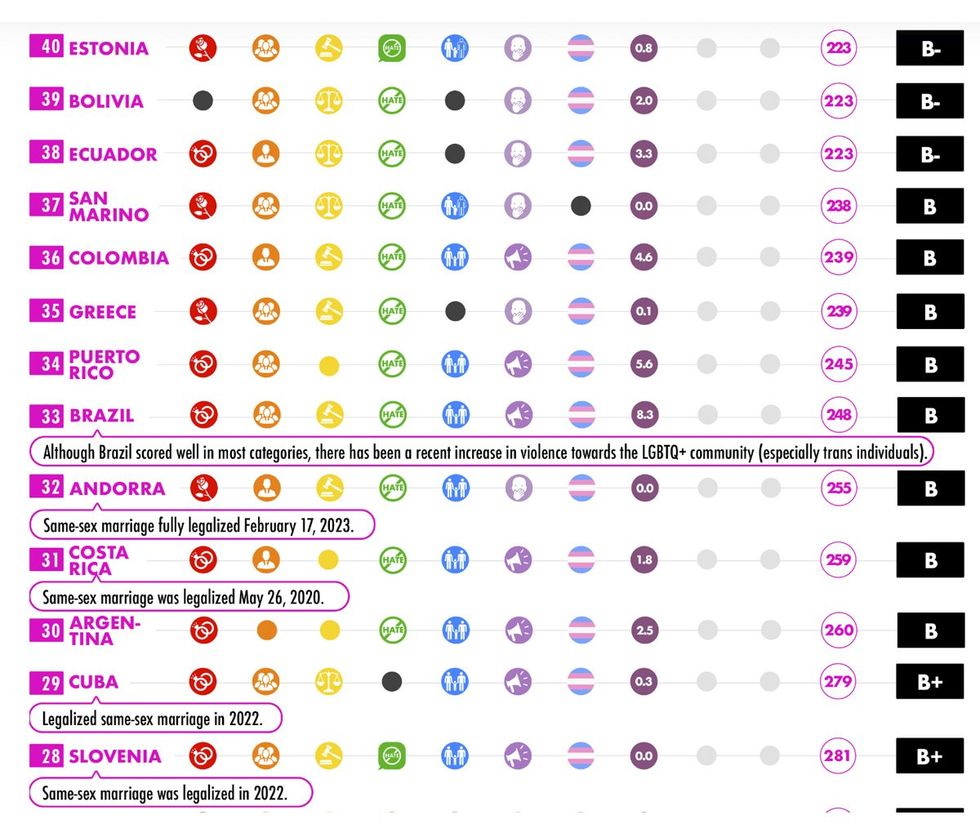Viewport: 980px width, 833px height.
Task: Click the red rose icon beside Andorra
Action: point(203,487)
